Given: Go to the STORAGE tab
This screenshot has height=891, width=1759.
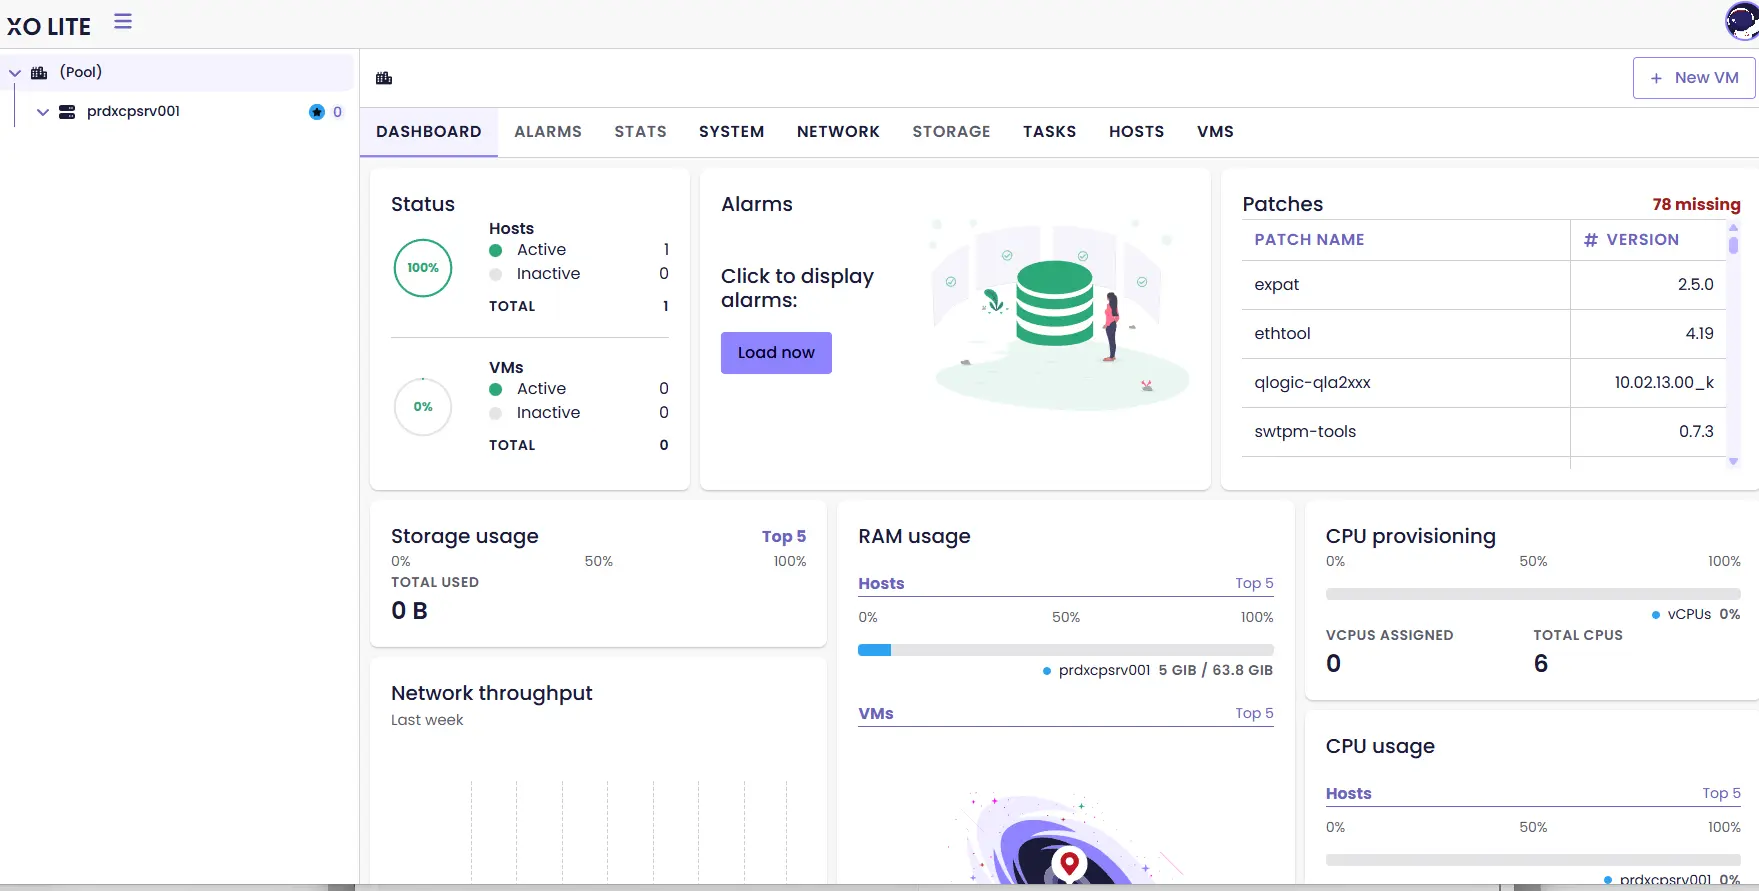Looking at the screenshot, I should pyautogui.click(x=951, y=132).
